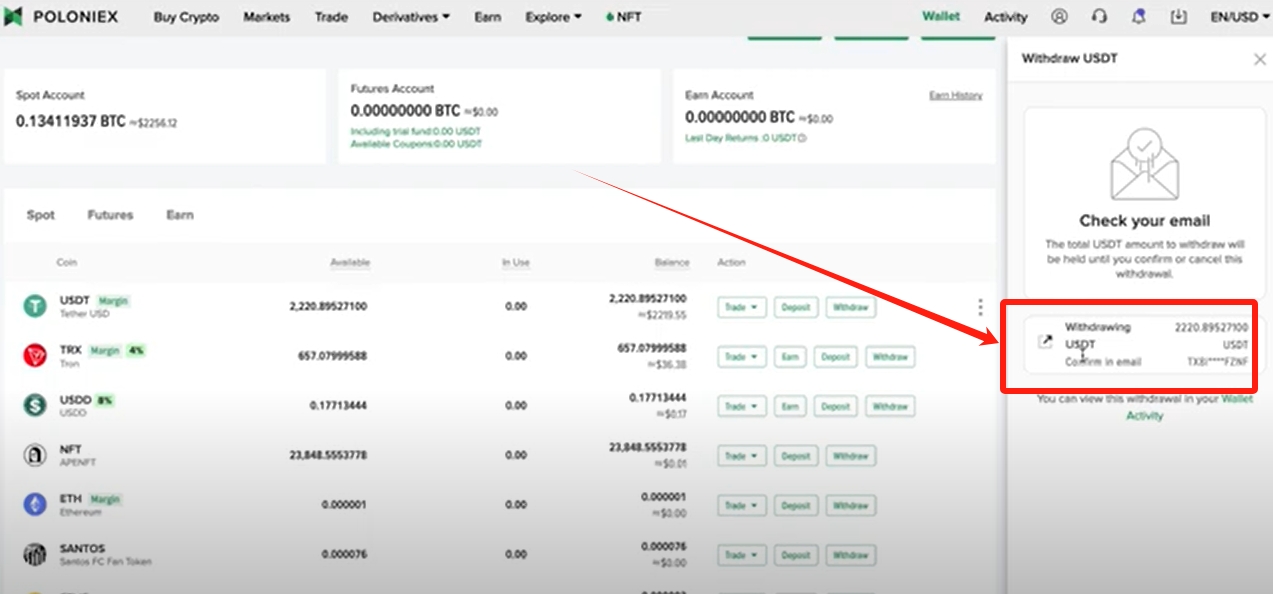Screen dimensions: 1273x594
Task: Open the Activity page in the header
Action: pyautogui.click(x=1006, y=17)
